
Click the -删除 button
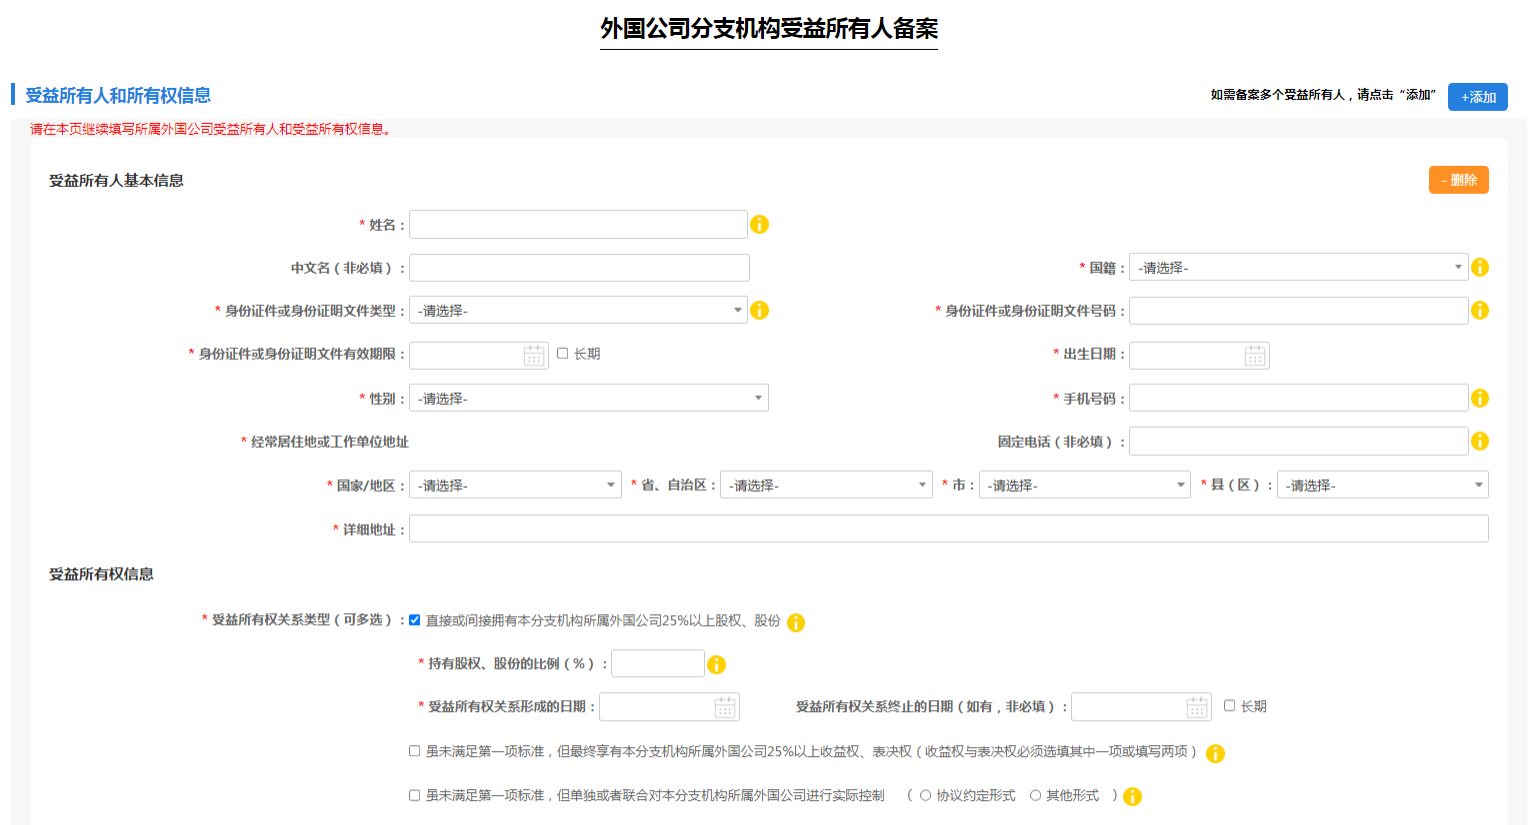click(1458, 180)
